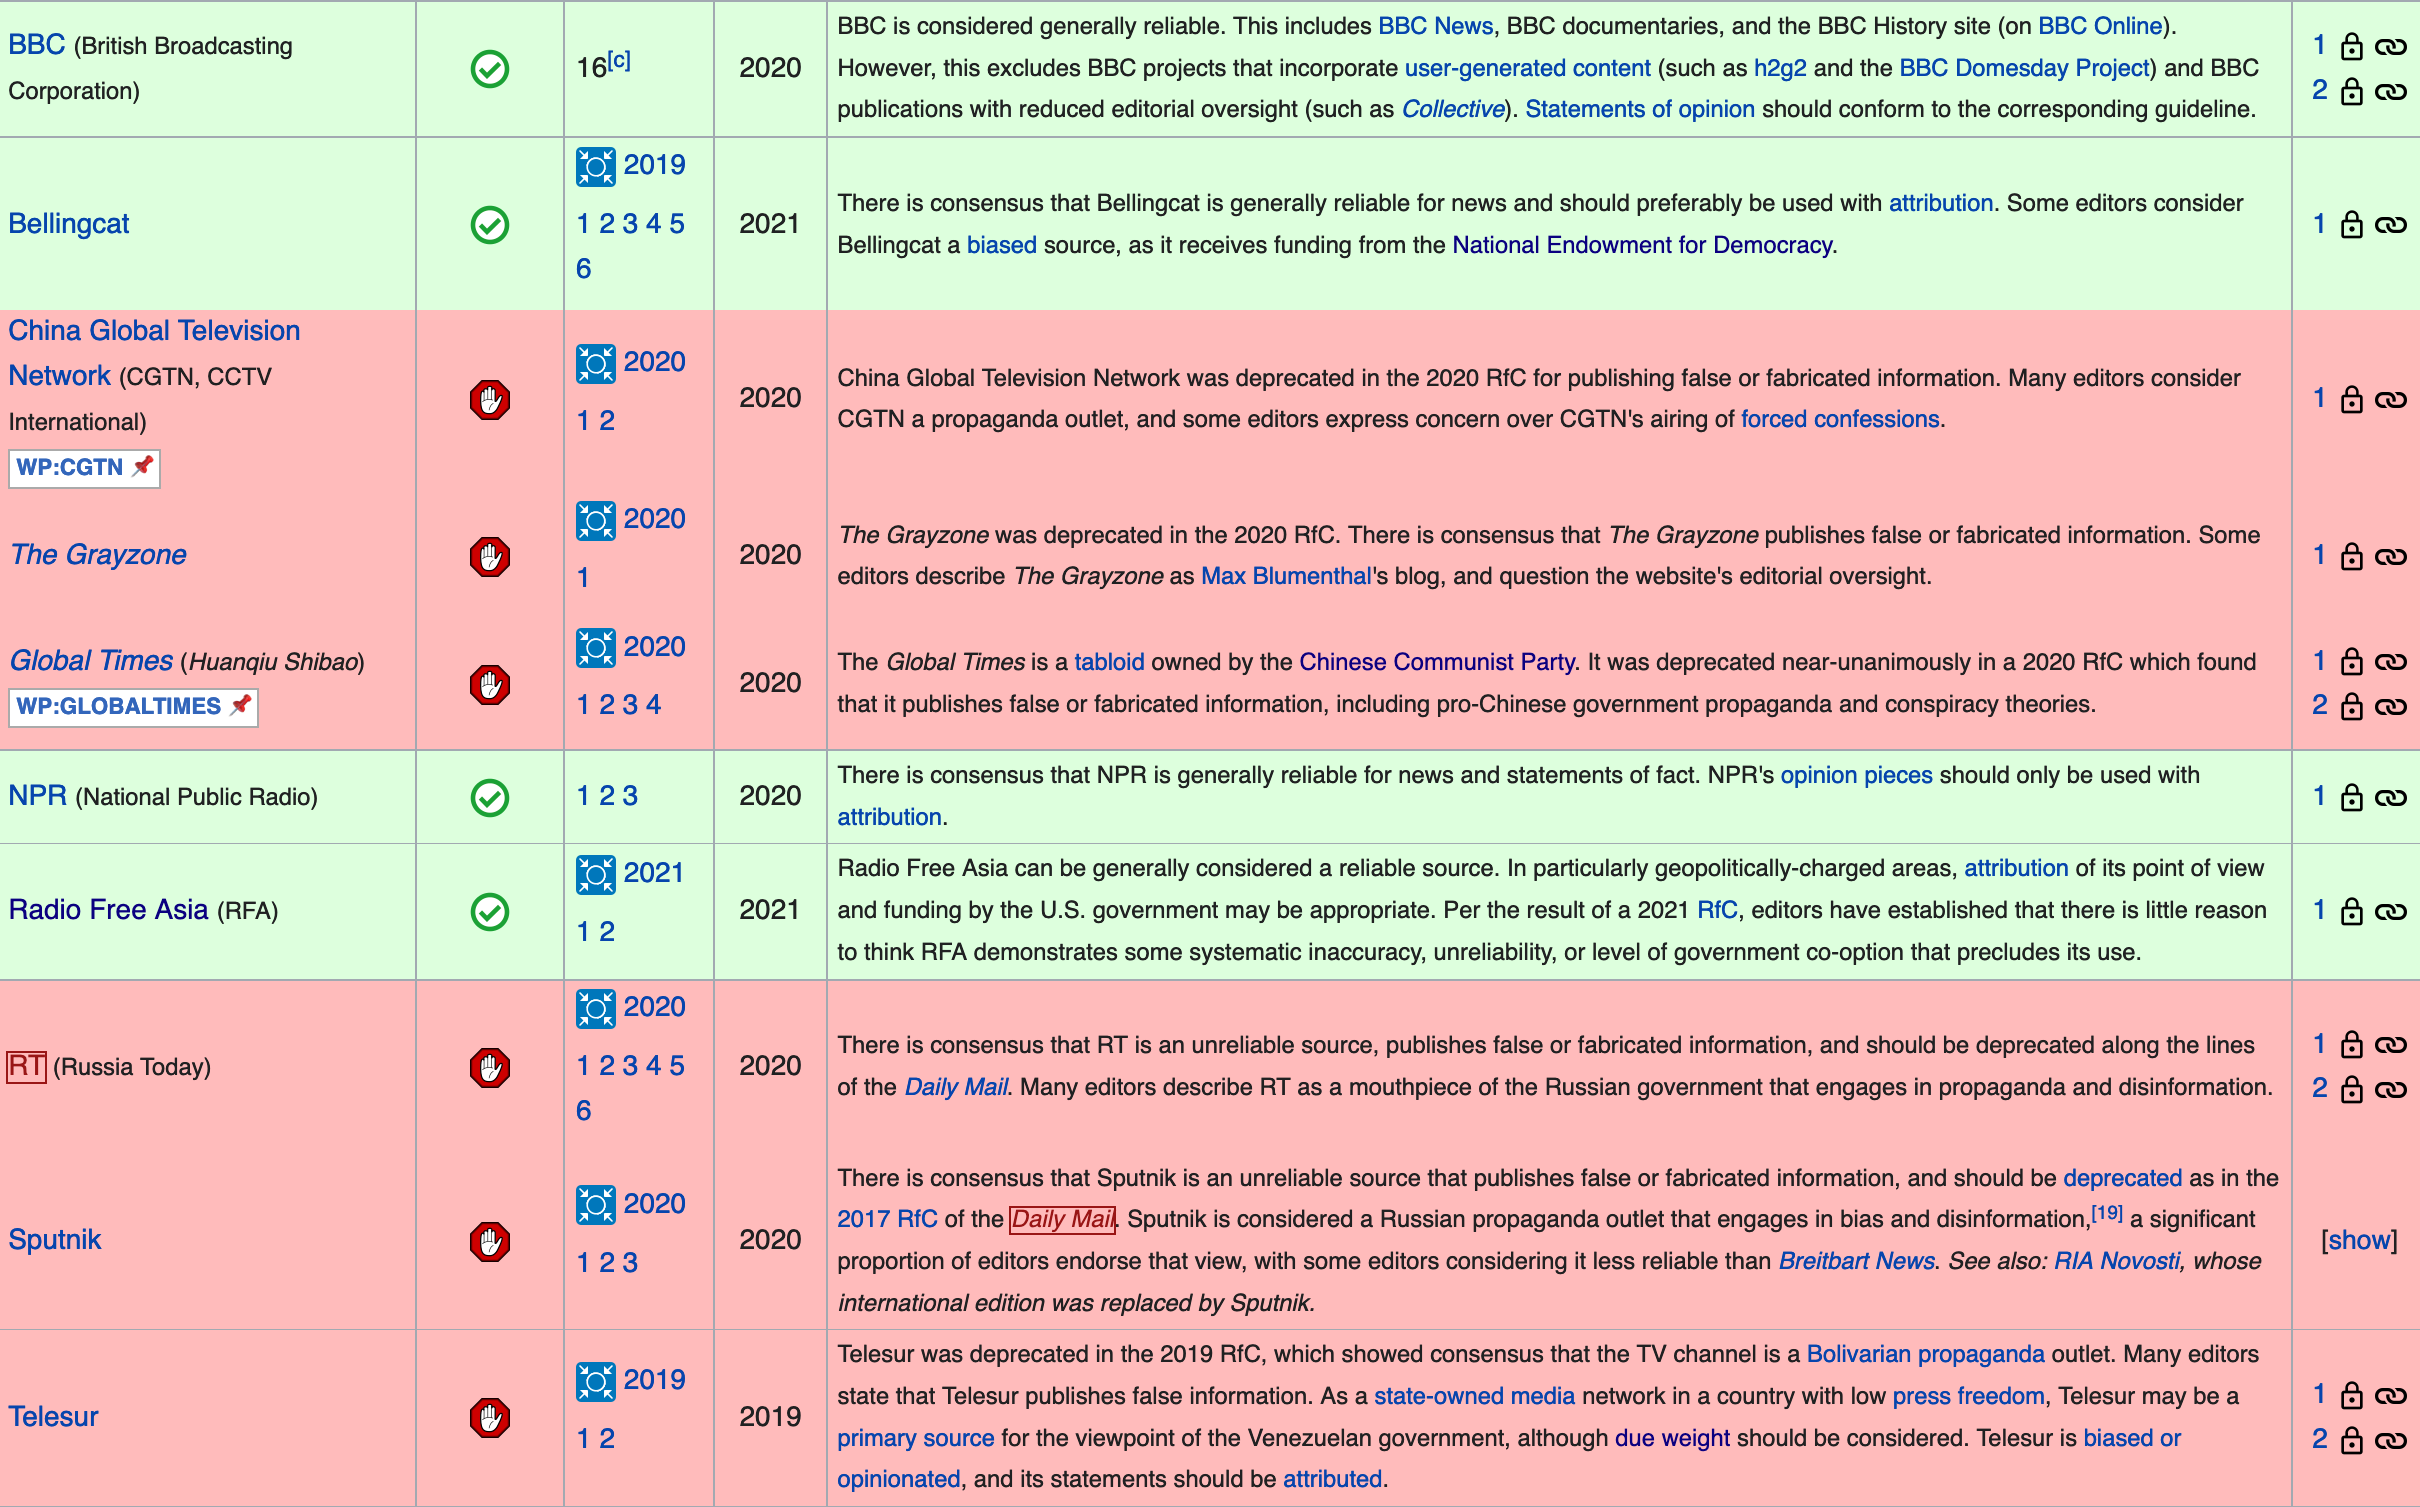This screenshot has width=2420, height=1507.
Task: Open footnote [c] beside BBC discussion count
Action: point(619,60)
